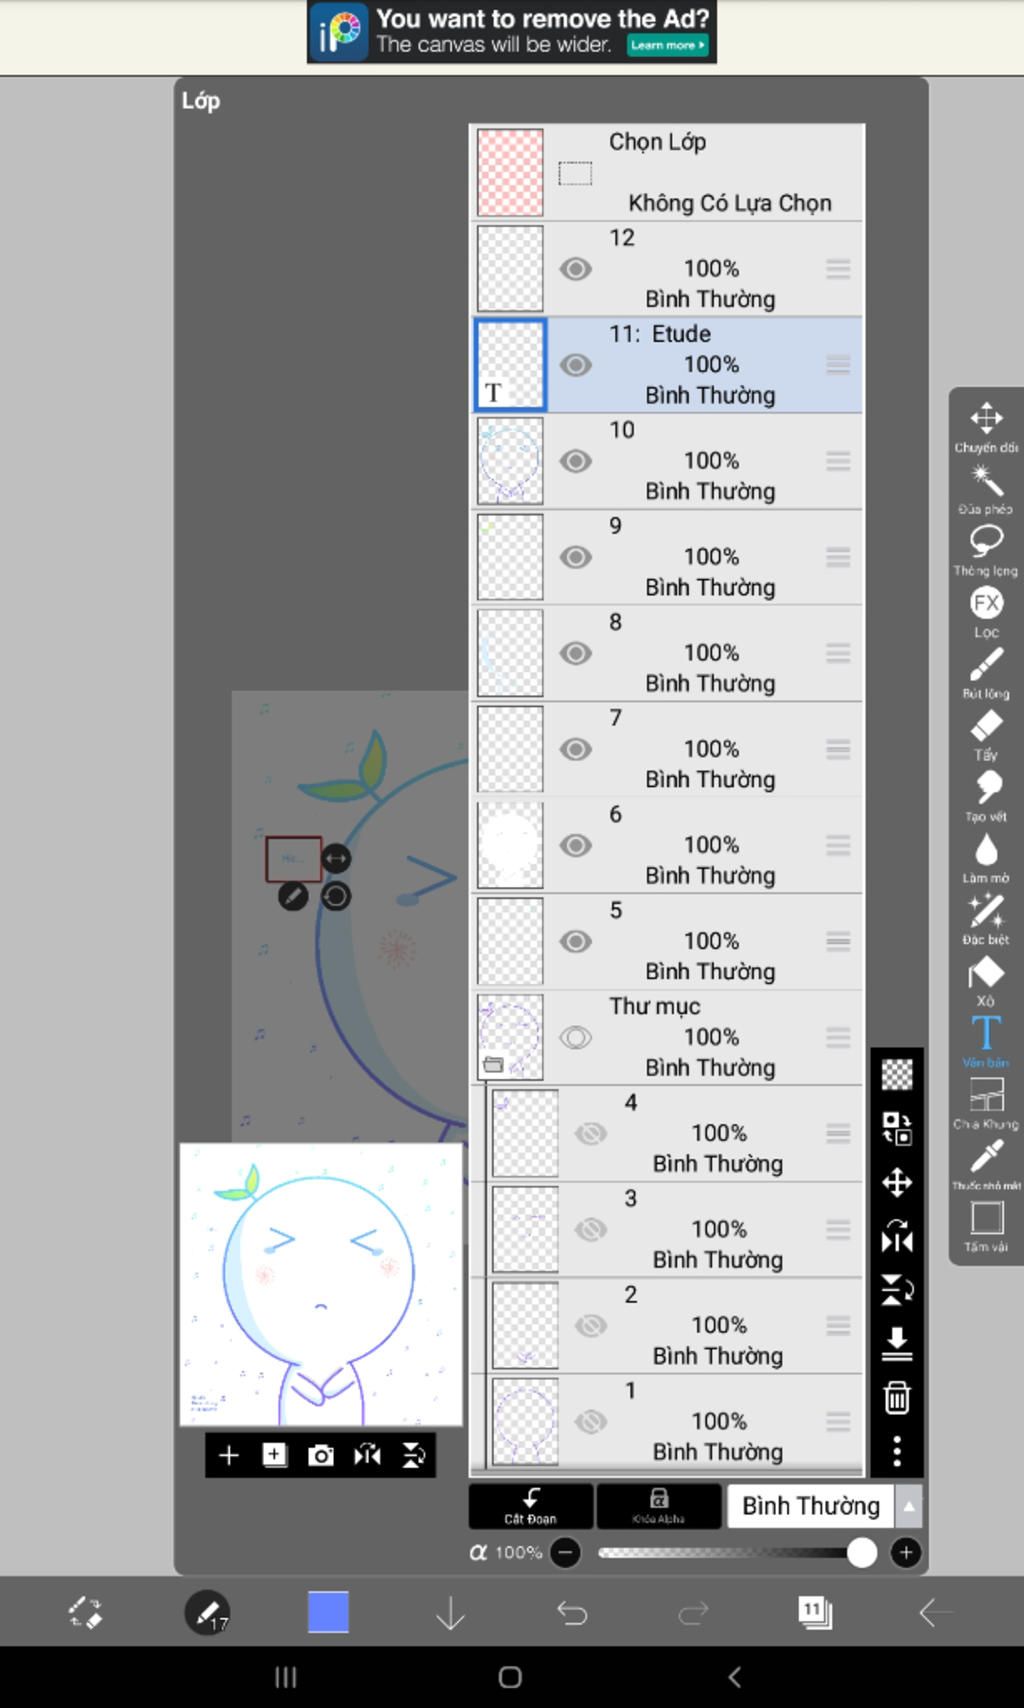Click the downward arrow in bottom toolbar
This screenshot has width=1024, height=1708.
pos(451,1612)
